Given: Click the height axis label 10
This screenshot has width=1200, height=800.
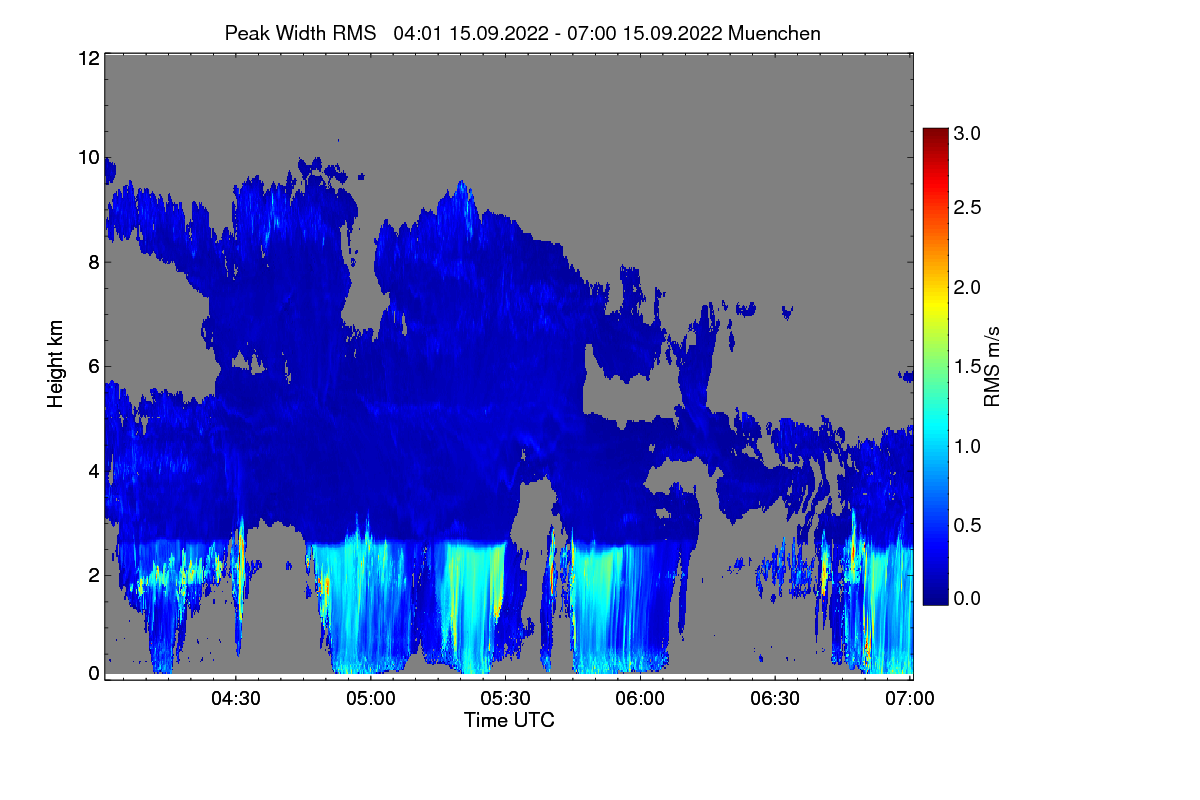Looking at the screenshot, I should click(88, 157).
